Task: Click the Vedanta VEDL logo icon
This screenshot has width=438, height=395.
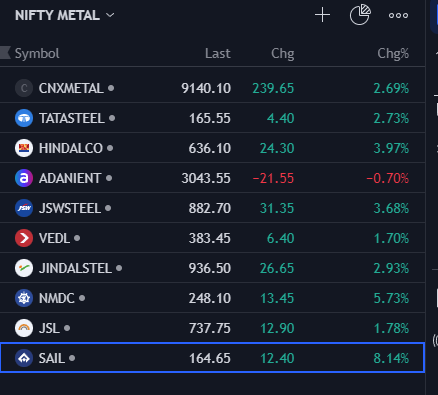Action: tap(24, 238)
